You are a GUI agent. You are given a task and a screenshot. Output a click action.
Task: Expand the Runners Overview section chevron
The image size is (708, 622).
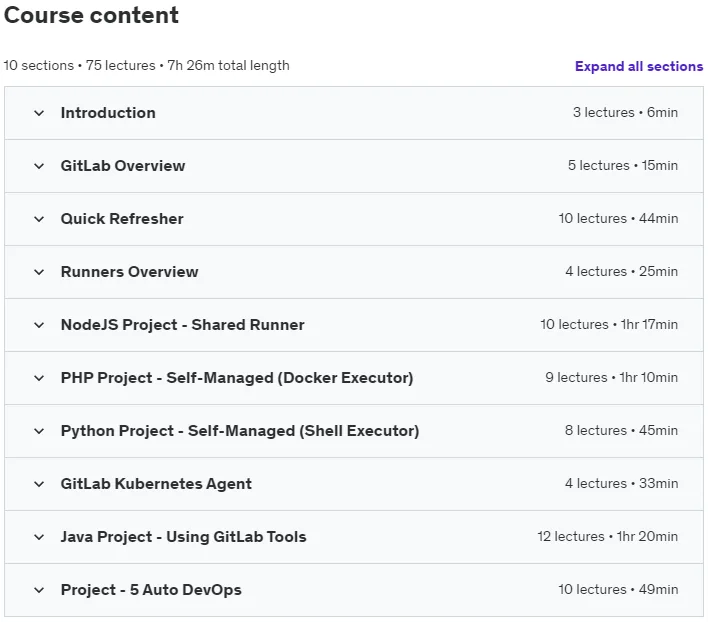39,272
